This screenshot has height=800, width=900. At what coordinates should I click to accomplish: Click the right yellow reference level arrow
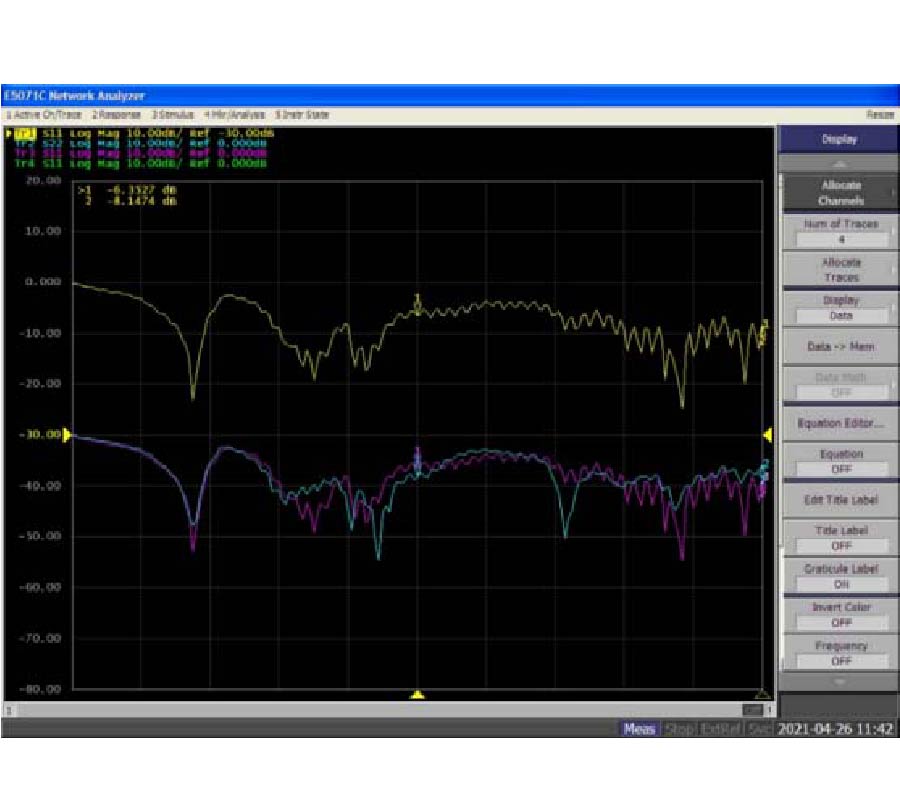tap(768, 435)
